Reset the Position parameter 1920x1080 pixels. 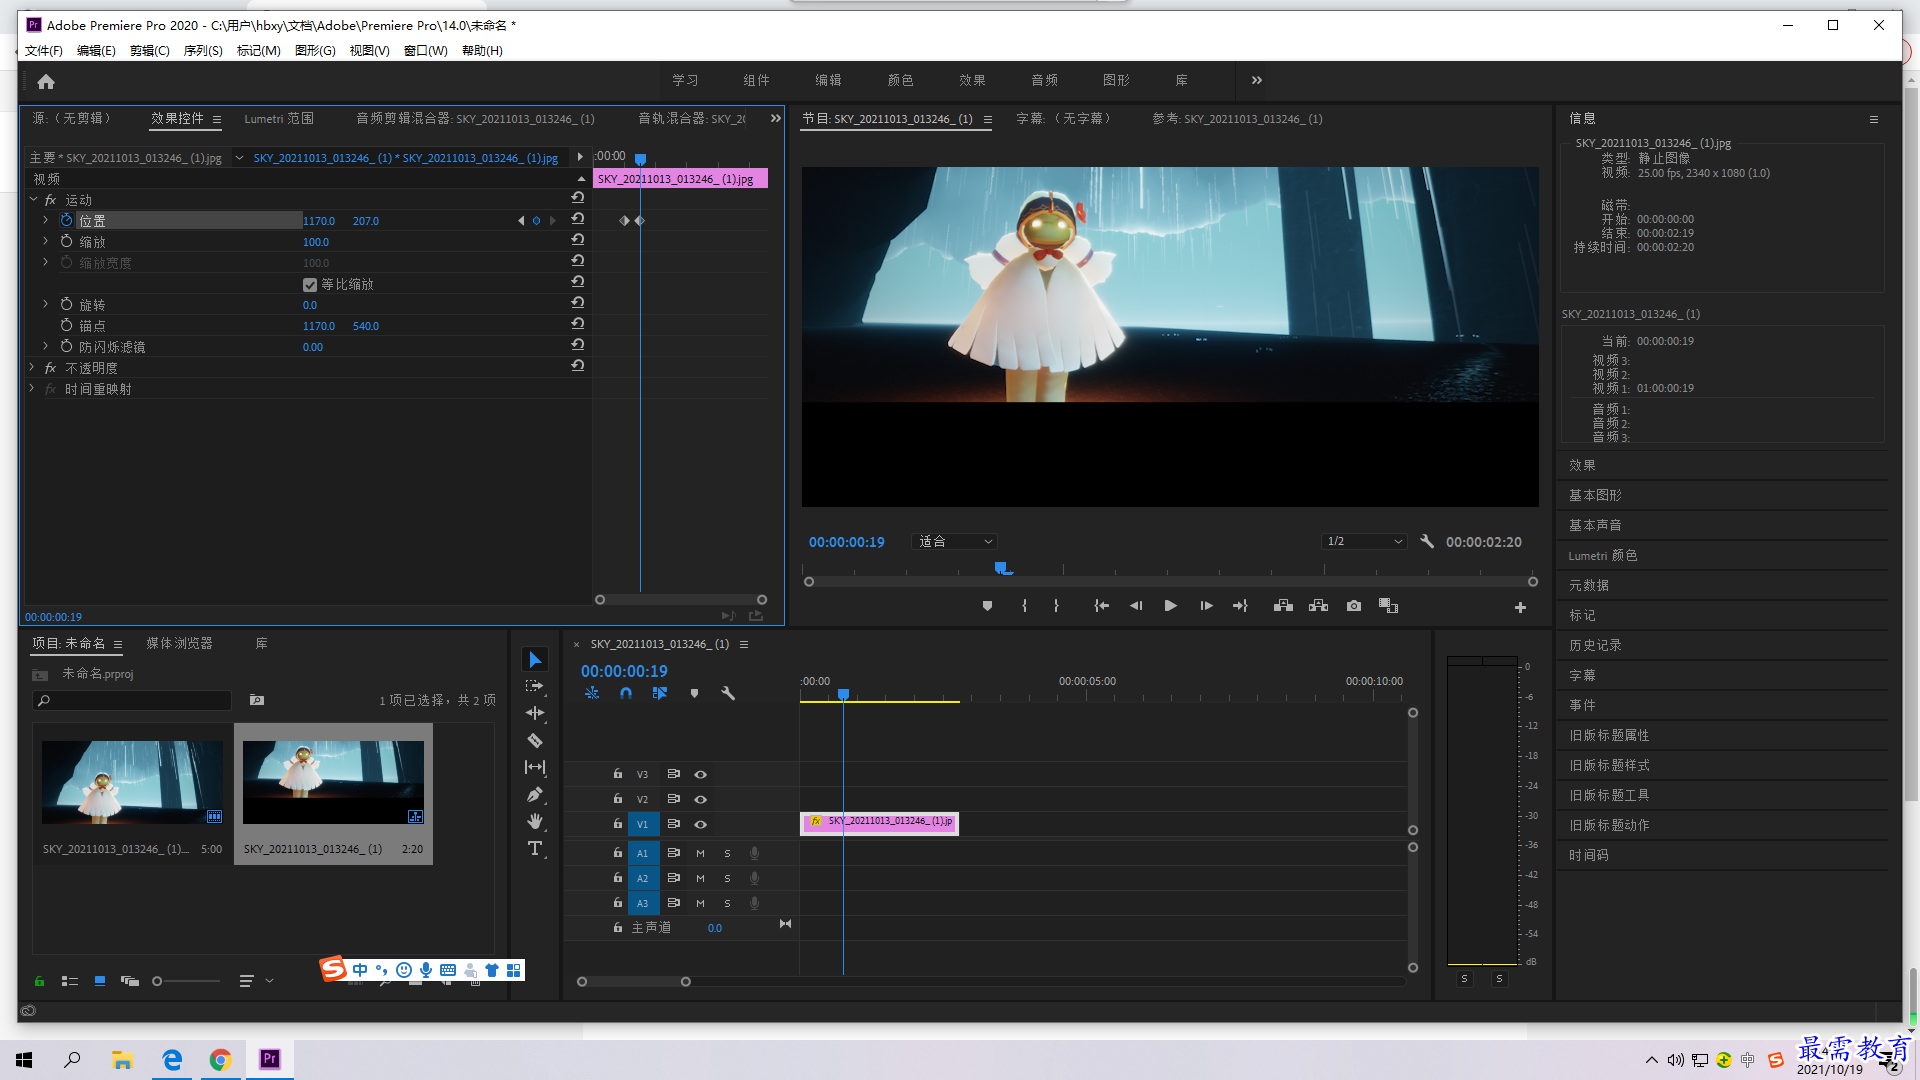click(x=577, y=219)
